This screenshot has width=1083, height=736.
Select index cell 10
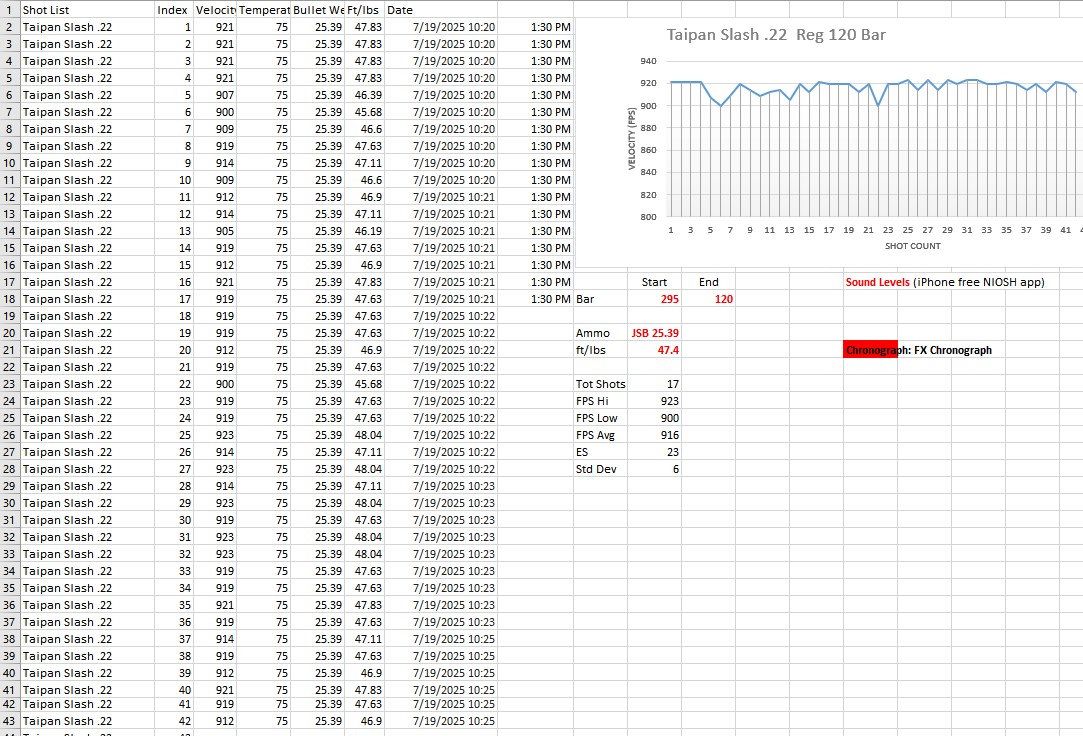pos(173,180)
